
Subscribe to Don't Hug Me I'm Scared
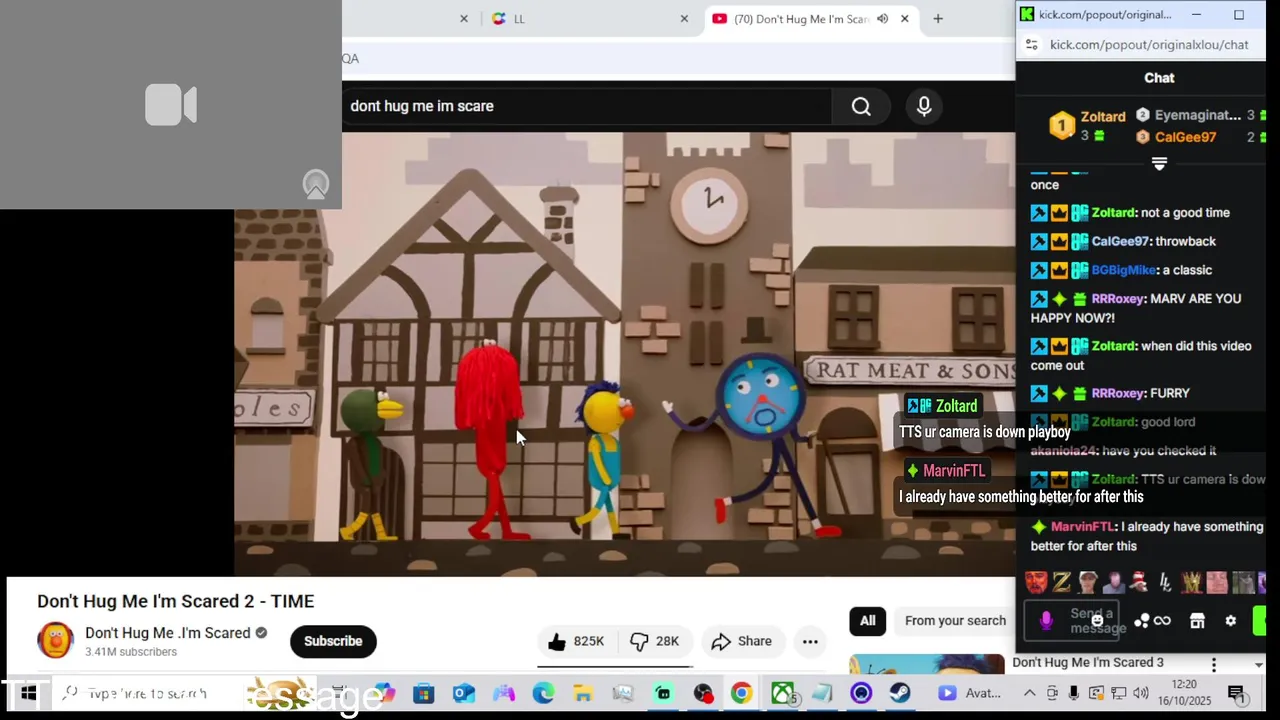pyautogui.click(x=333, y=641)
